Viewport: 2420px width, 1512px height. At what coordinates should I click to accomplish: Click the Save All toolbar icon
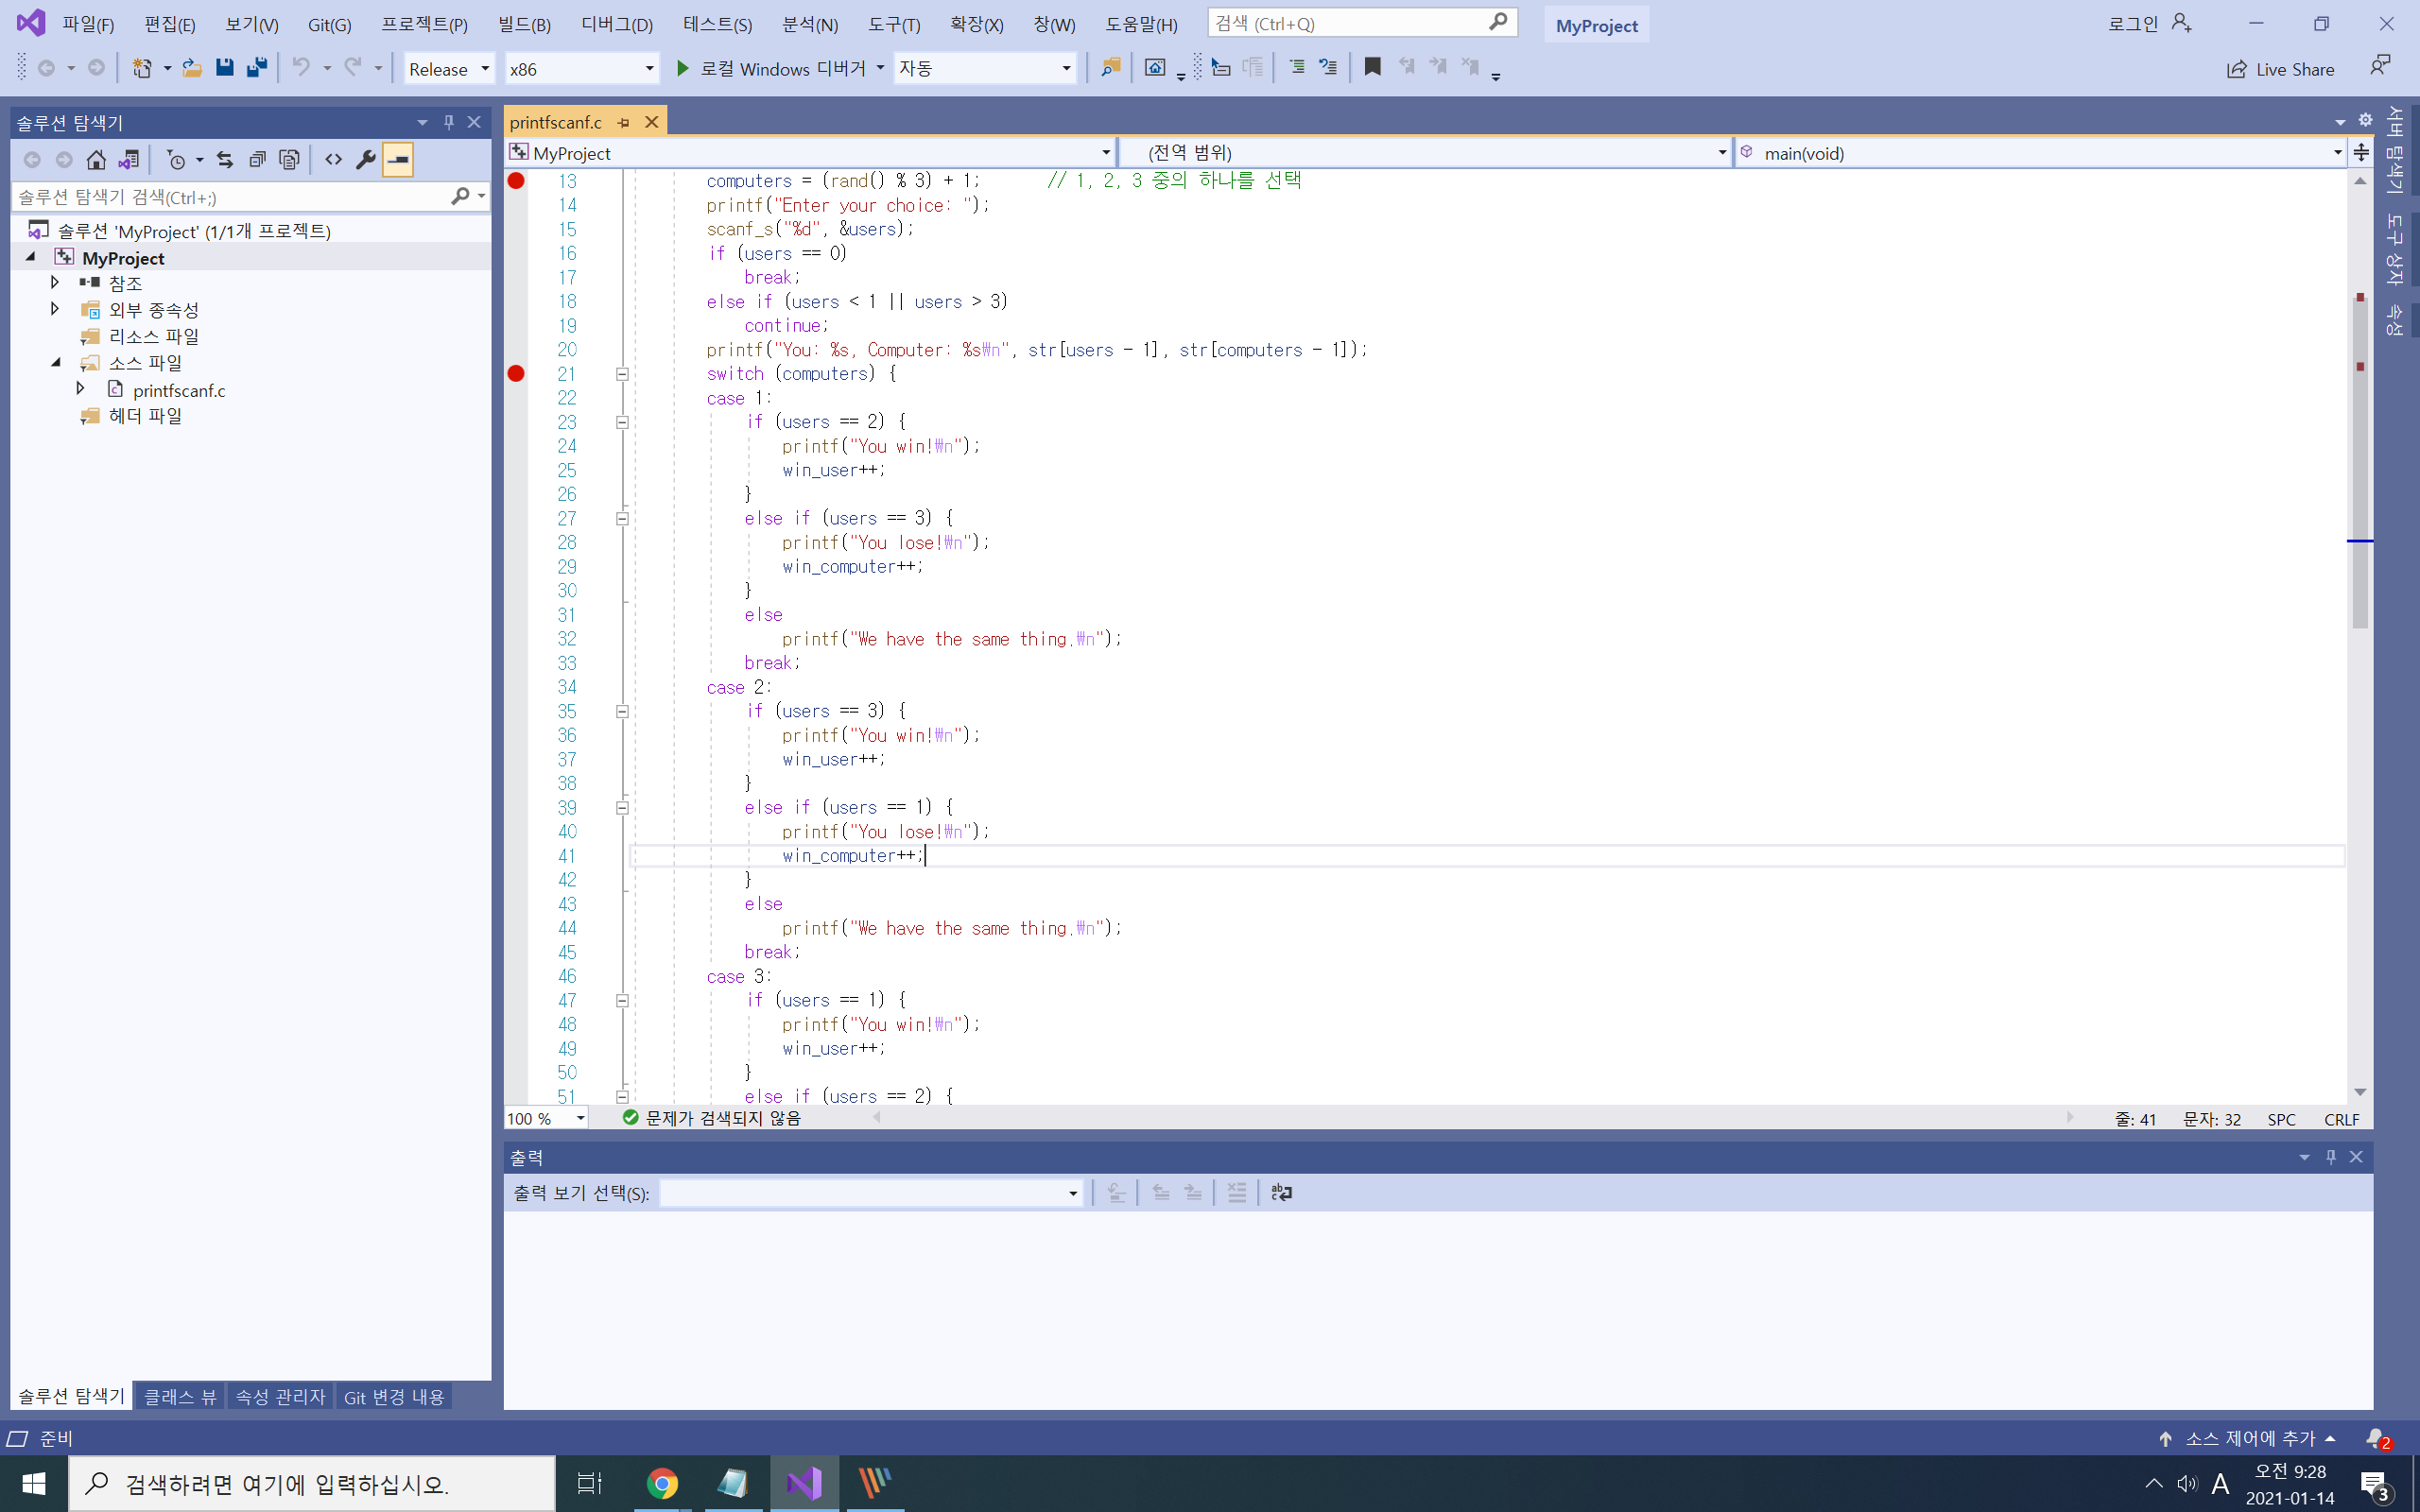(257, 68)
